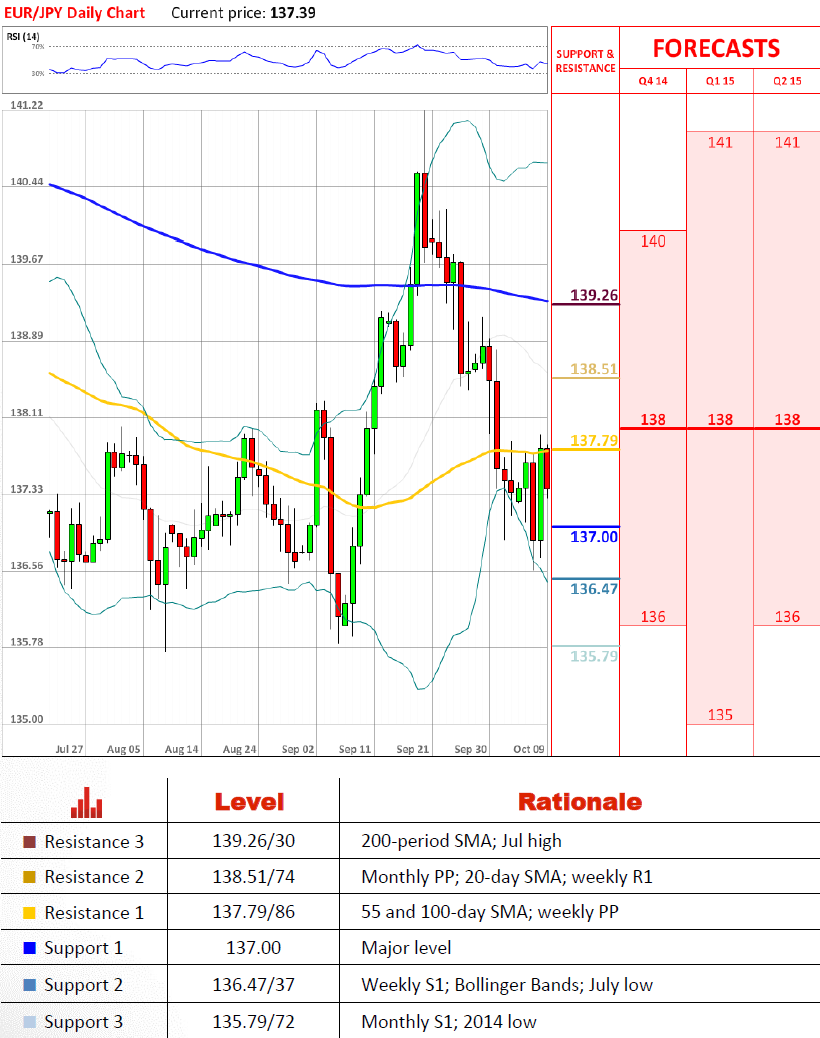This screenshot has width=820, height=1038.
Task: Click the red bar chart icon in table header
Action: [87, 802]
